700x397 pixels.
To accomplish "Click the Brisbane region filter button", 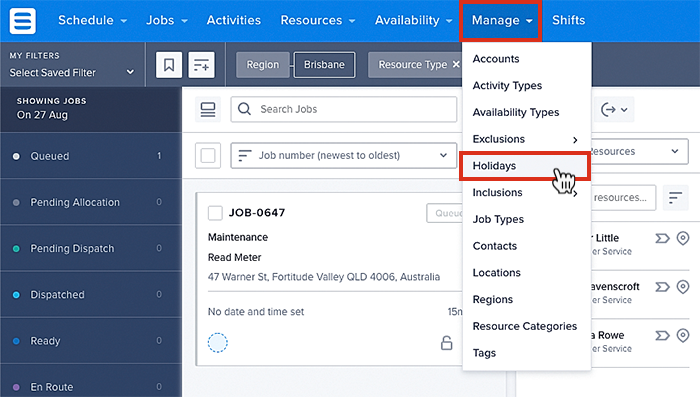I will pyautogui.click(x=325, y=65).
